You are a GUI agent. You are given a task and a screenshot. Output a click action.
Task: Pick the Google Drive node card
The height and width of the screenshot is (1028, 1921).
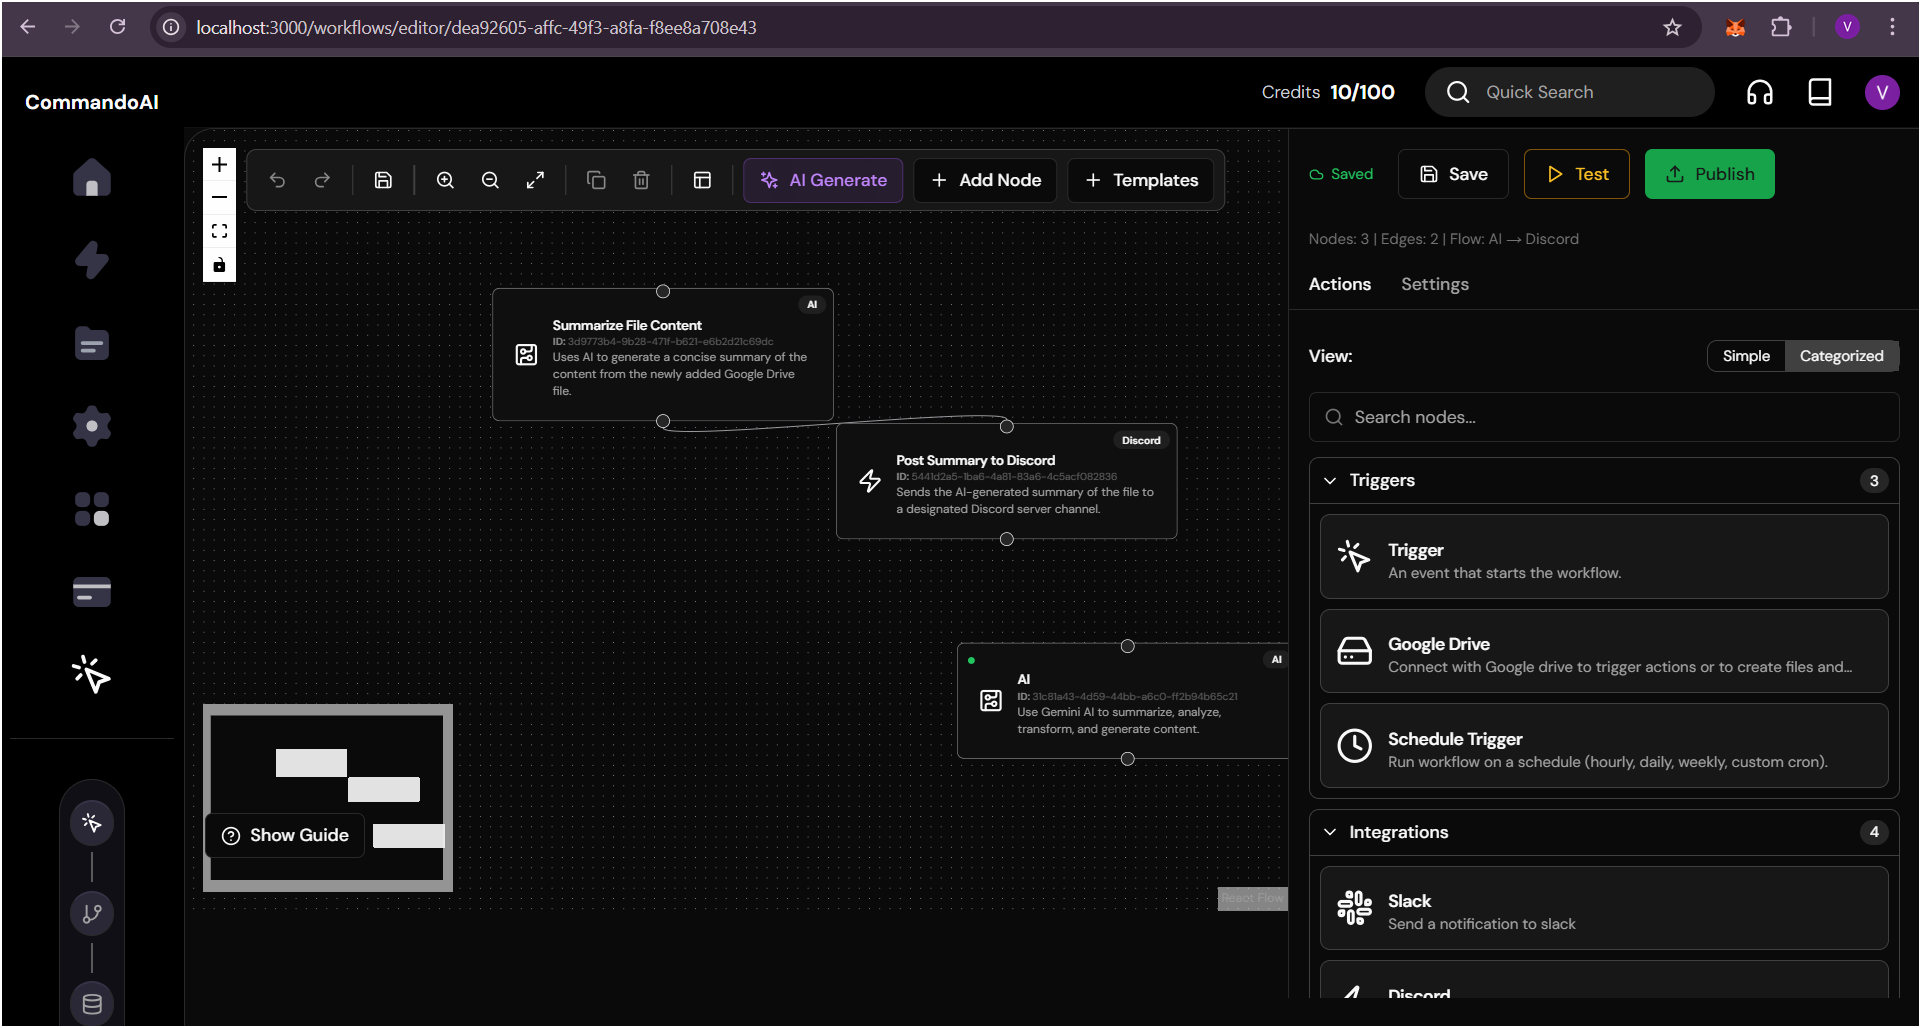tap(1604, 651)
